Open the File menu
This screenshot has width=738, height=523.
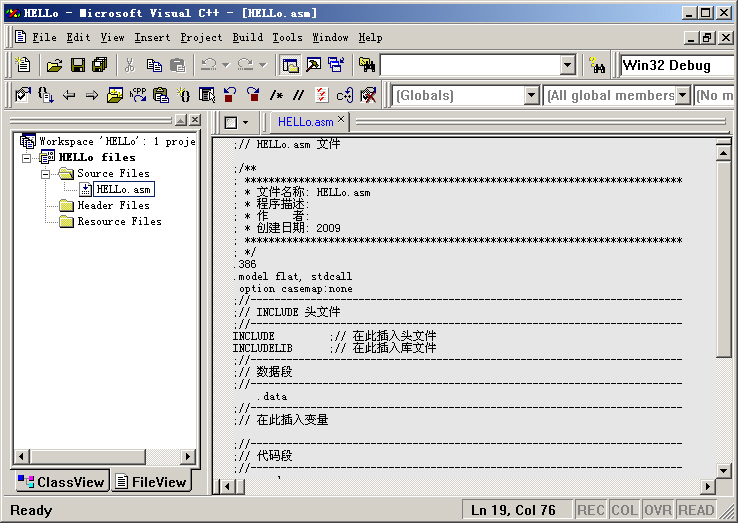[x=44, y=37]
